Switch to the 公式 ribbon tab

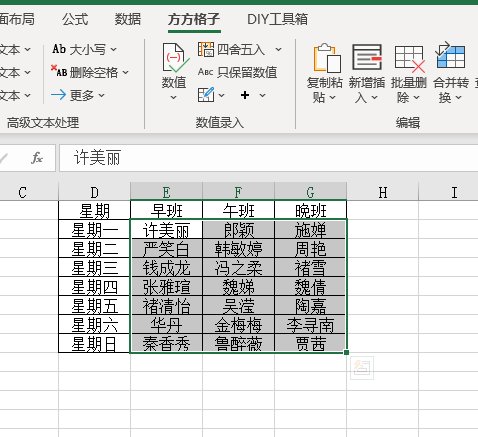(75, 19)
